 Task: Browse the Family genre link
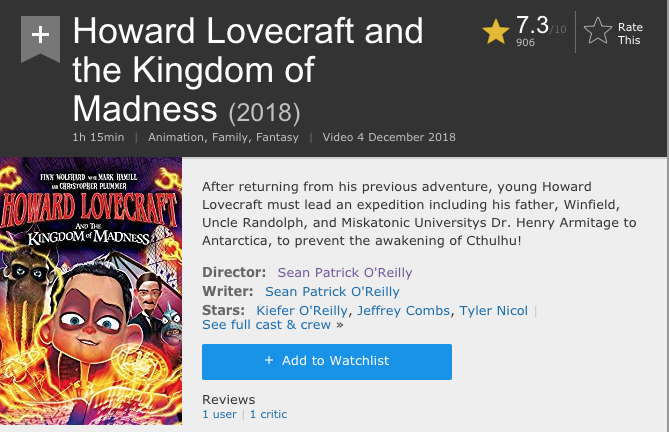click(232, 136)
